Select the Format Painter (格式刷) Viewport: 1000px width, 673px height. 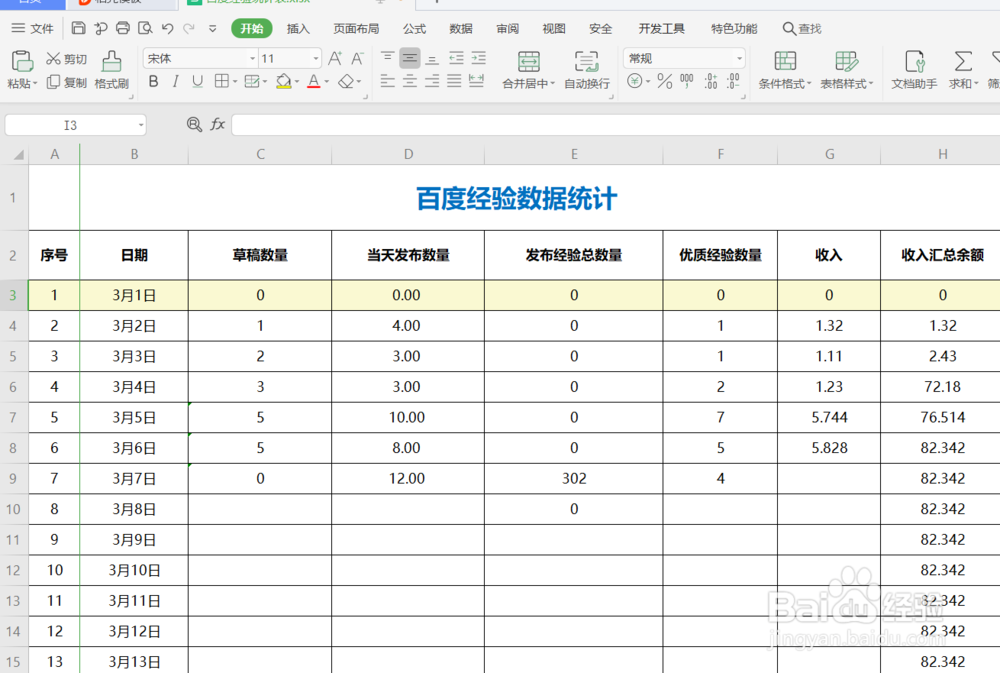click(112, 70)
